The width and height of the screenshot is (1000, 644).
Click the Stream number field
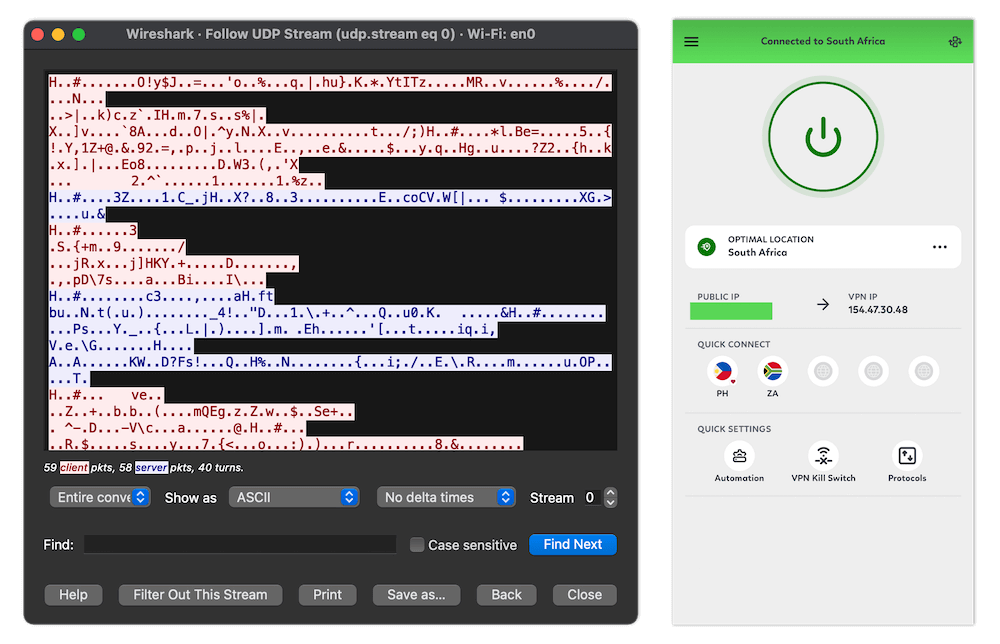[x=591, y=497]
